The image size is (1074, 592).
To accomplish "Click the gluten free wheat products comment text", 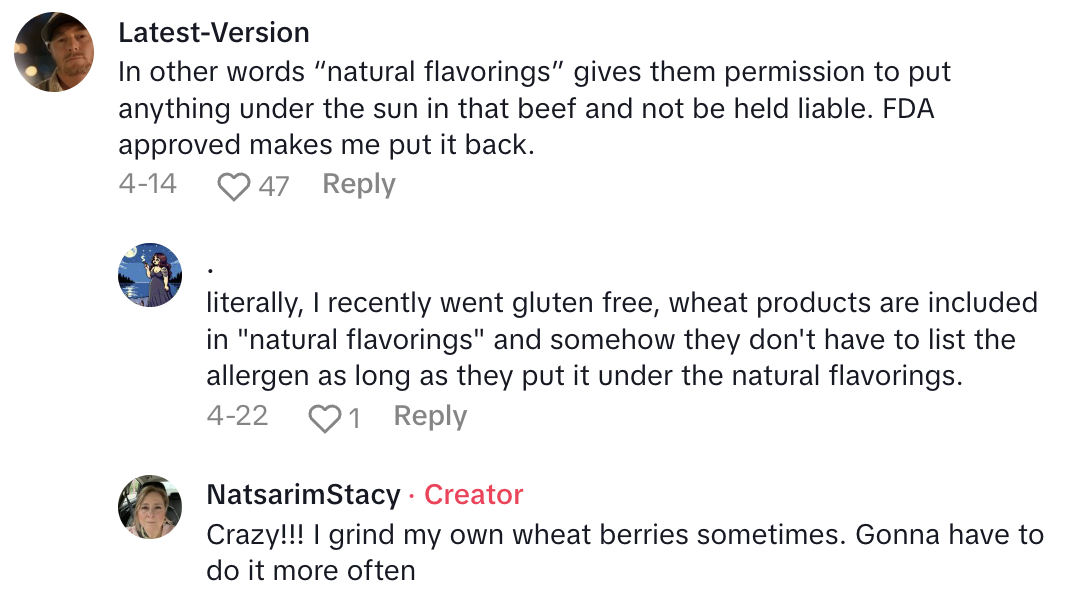I will point(620,340).
